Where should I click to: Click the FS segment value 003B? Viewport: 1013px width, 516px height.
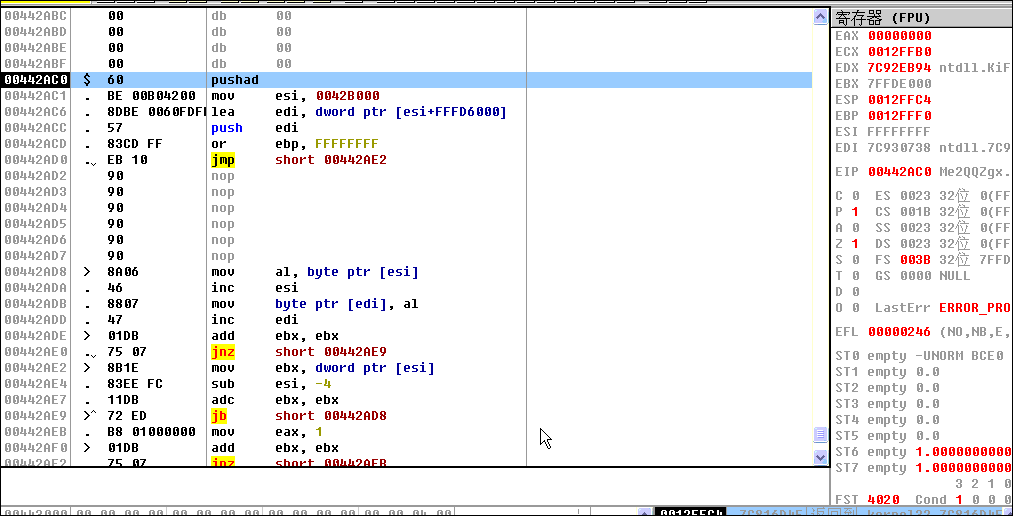point(915,260)
